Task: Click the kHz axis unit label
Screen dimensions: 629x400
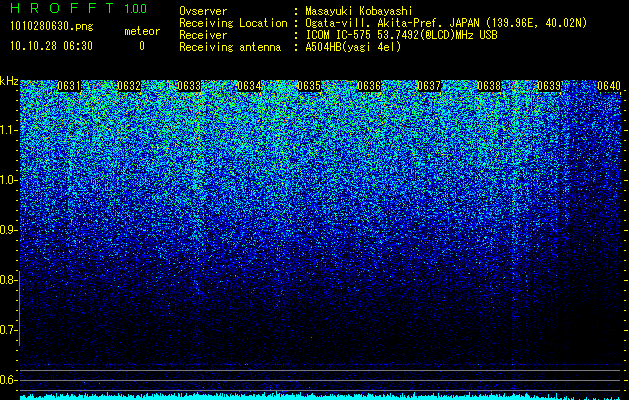Action: click(9, 81)
